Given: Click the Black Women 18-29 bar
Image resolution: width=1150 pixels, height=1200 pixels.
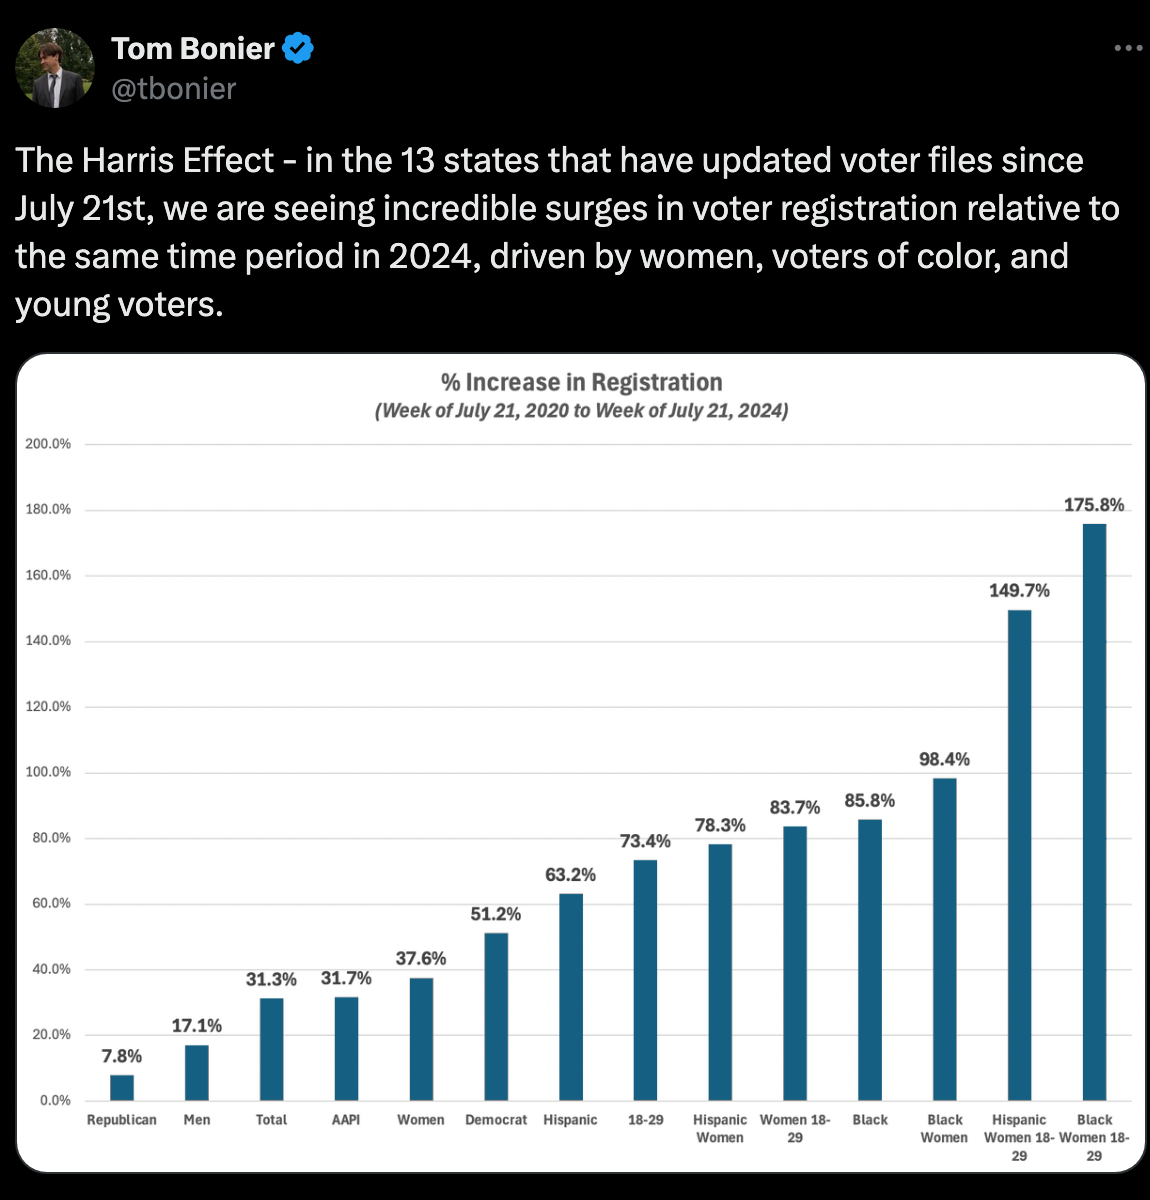Looking at the screenshot, I should [x=1094, y=811].
